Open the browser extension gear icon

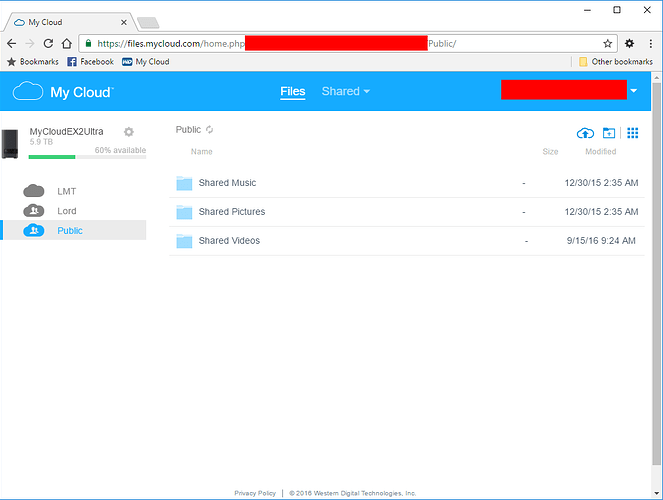[x=630, y=43]
